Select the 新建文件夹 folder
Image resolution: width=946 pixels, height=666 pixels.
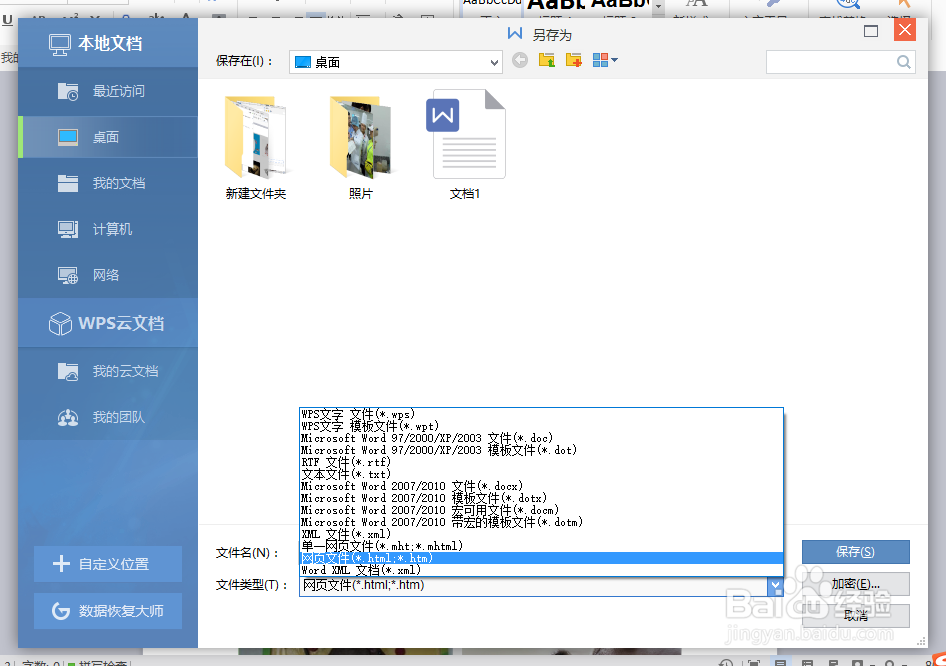pos(256,147)
